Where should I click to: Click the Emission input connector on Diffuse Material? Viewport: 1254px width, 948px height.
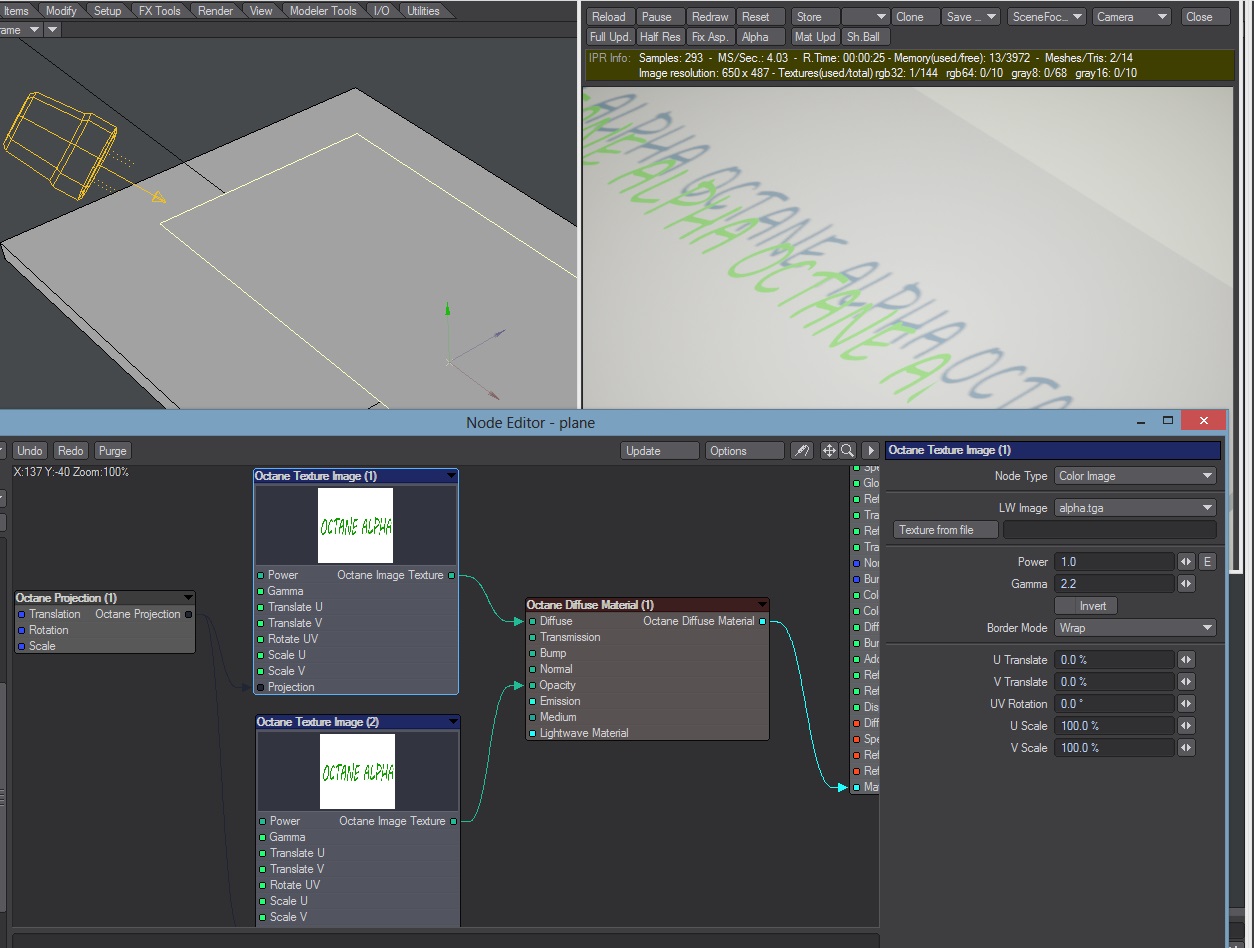pyautogui.click(x=533, y=701)
